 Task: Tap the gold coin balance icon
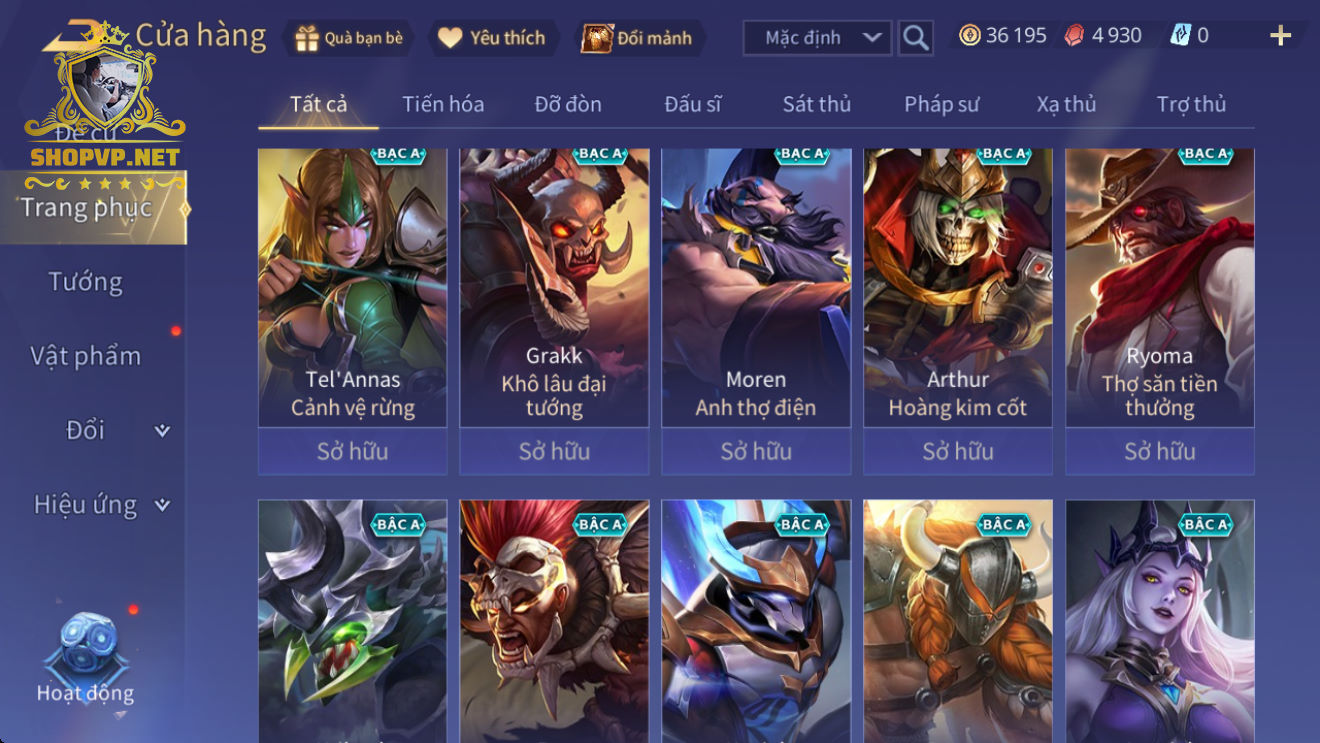click(x=969, y=36)
